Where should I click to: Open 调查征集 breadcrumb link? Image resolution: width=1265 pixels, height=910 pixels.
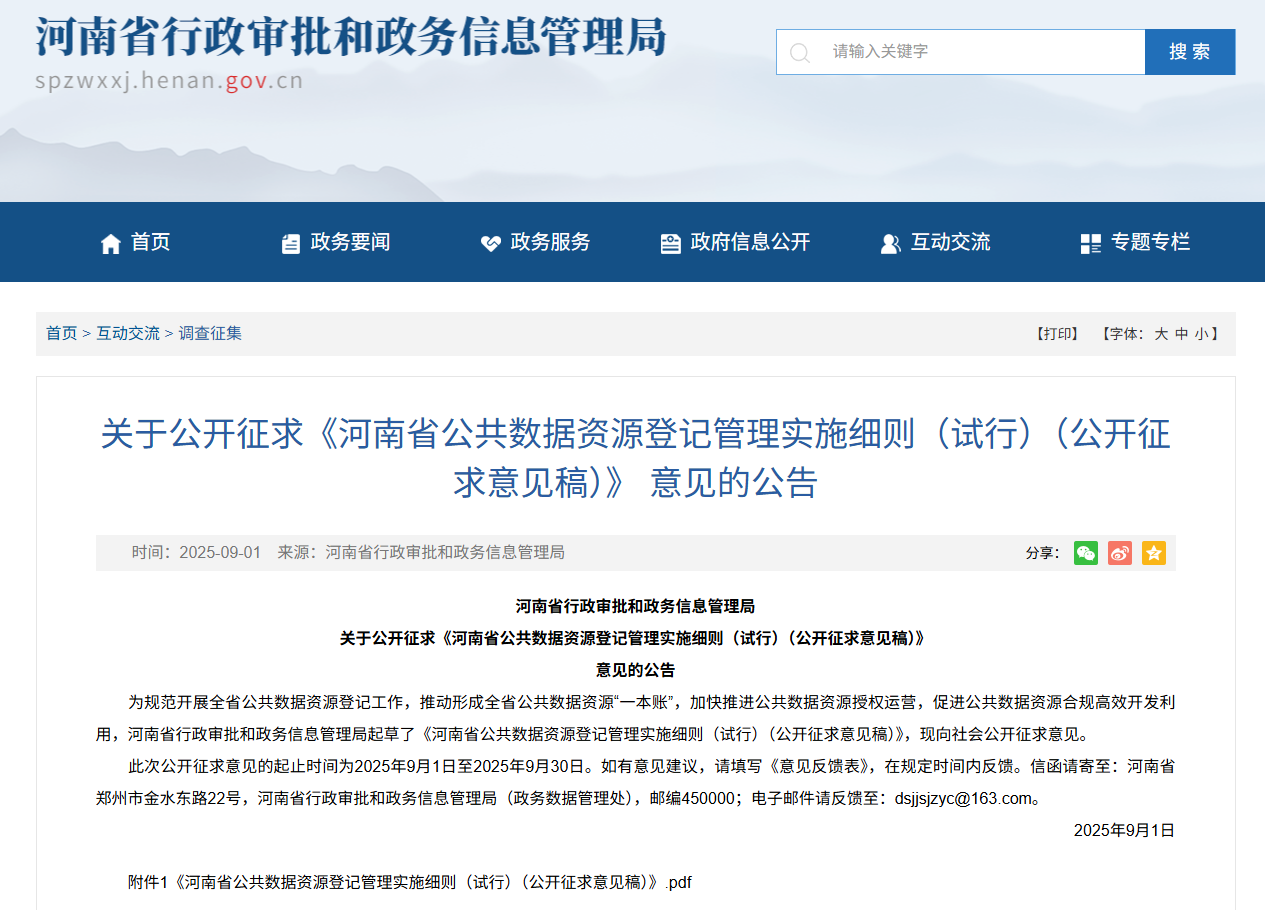(210, 334)
